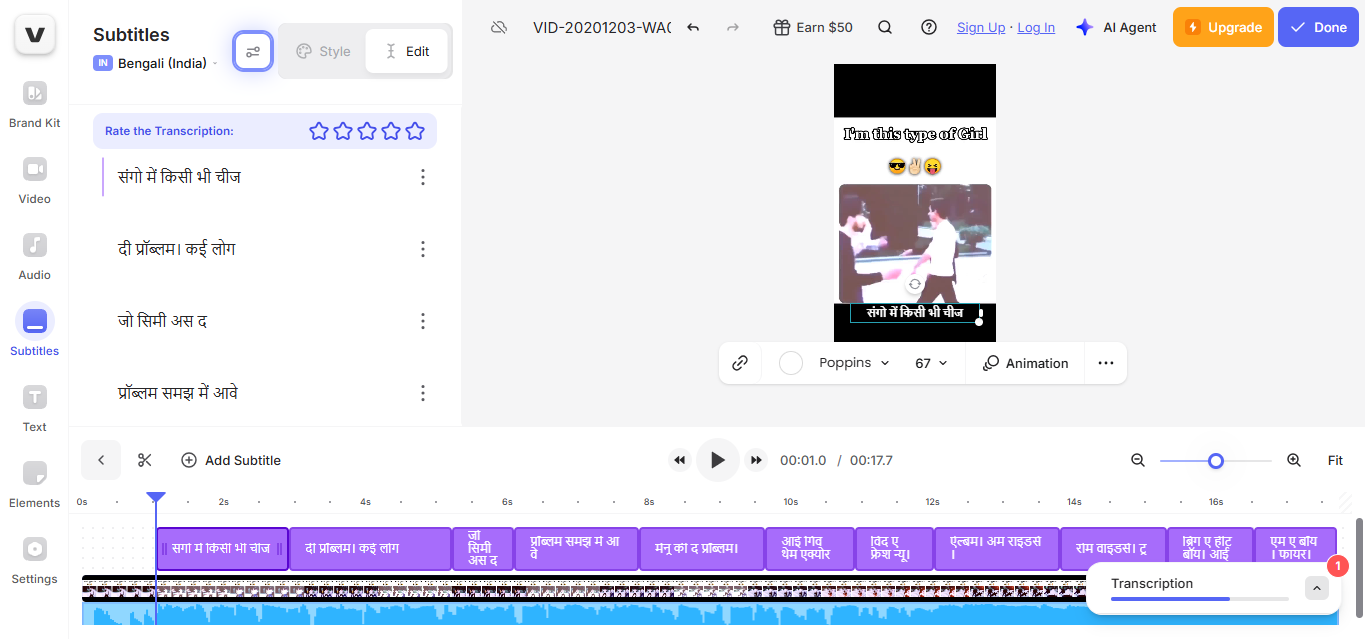Click the Done button
The image size is (1365, 639).
coord(1317,27)
